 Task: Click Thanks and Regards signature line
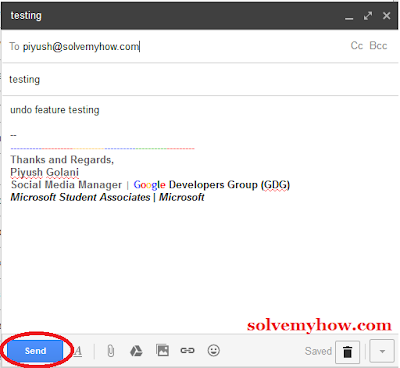[62, 160]
